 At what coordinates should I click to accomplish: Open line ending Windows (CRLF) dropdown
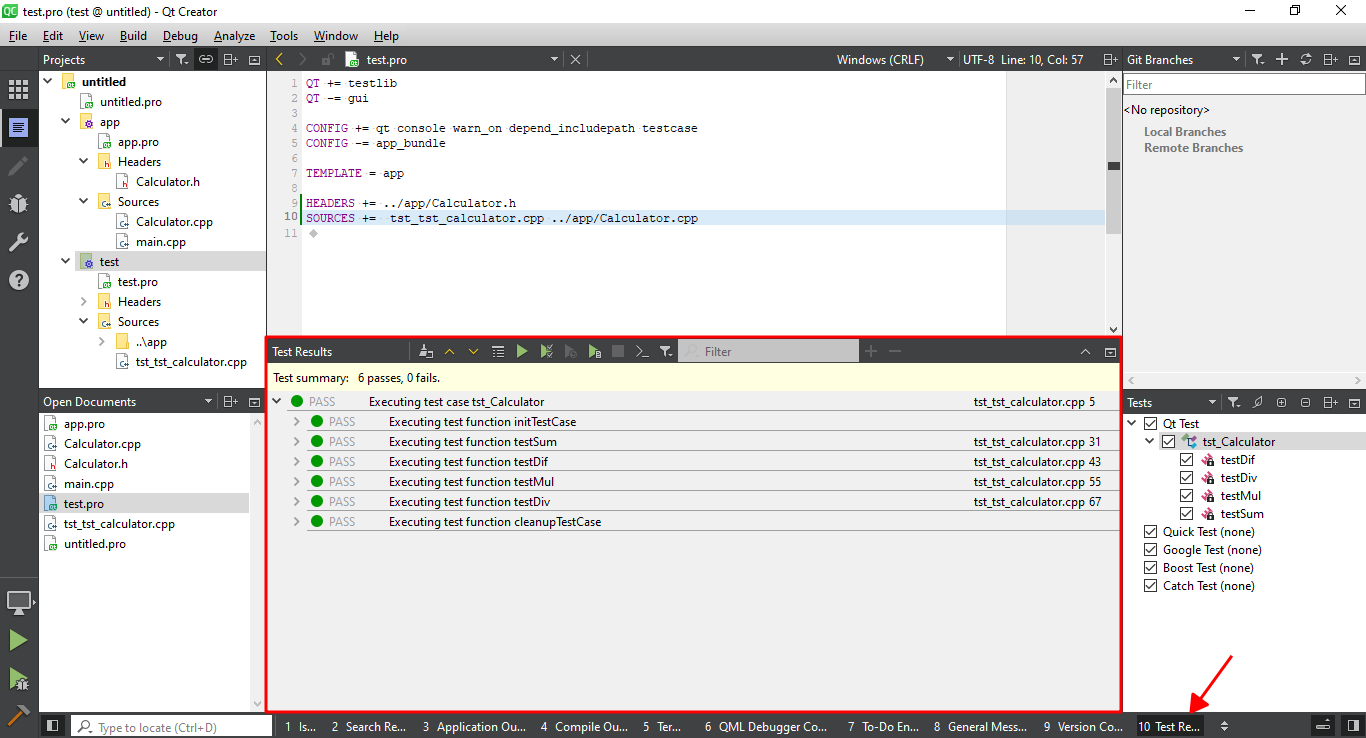point(896,60)
